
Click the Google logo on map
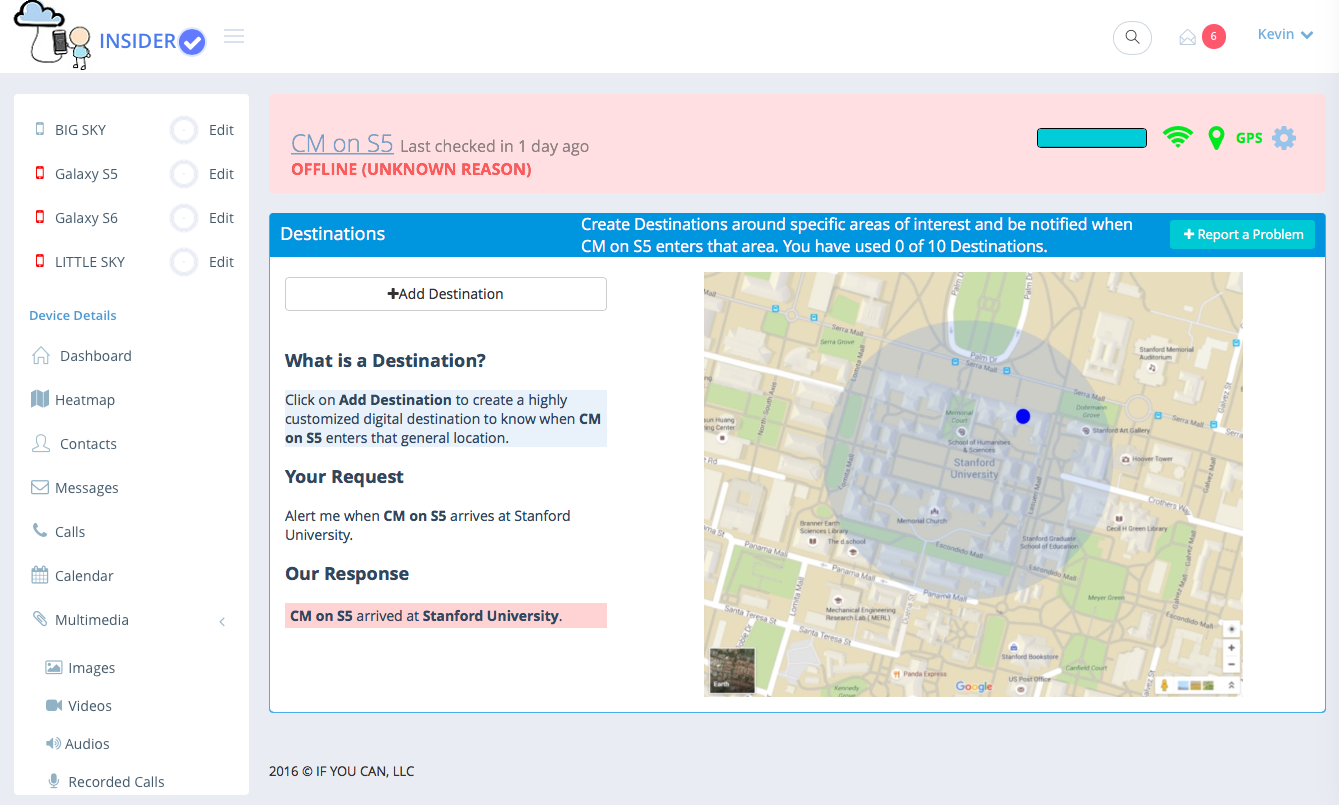pyautogui.click(x=974, y=686)
